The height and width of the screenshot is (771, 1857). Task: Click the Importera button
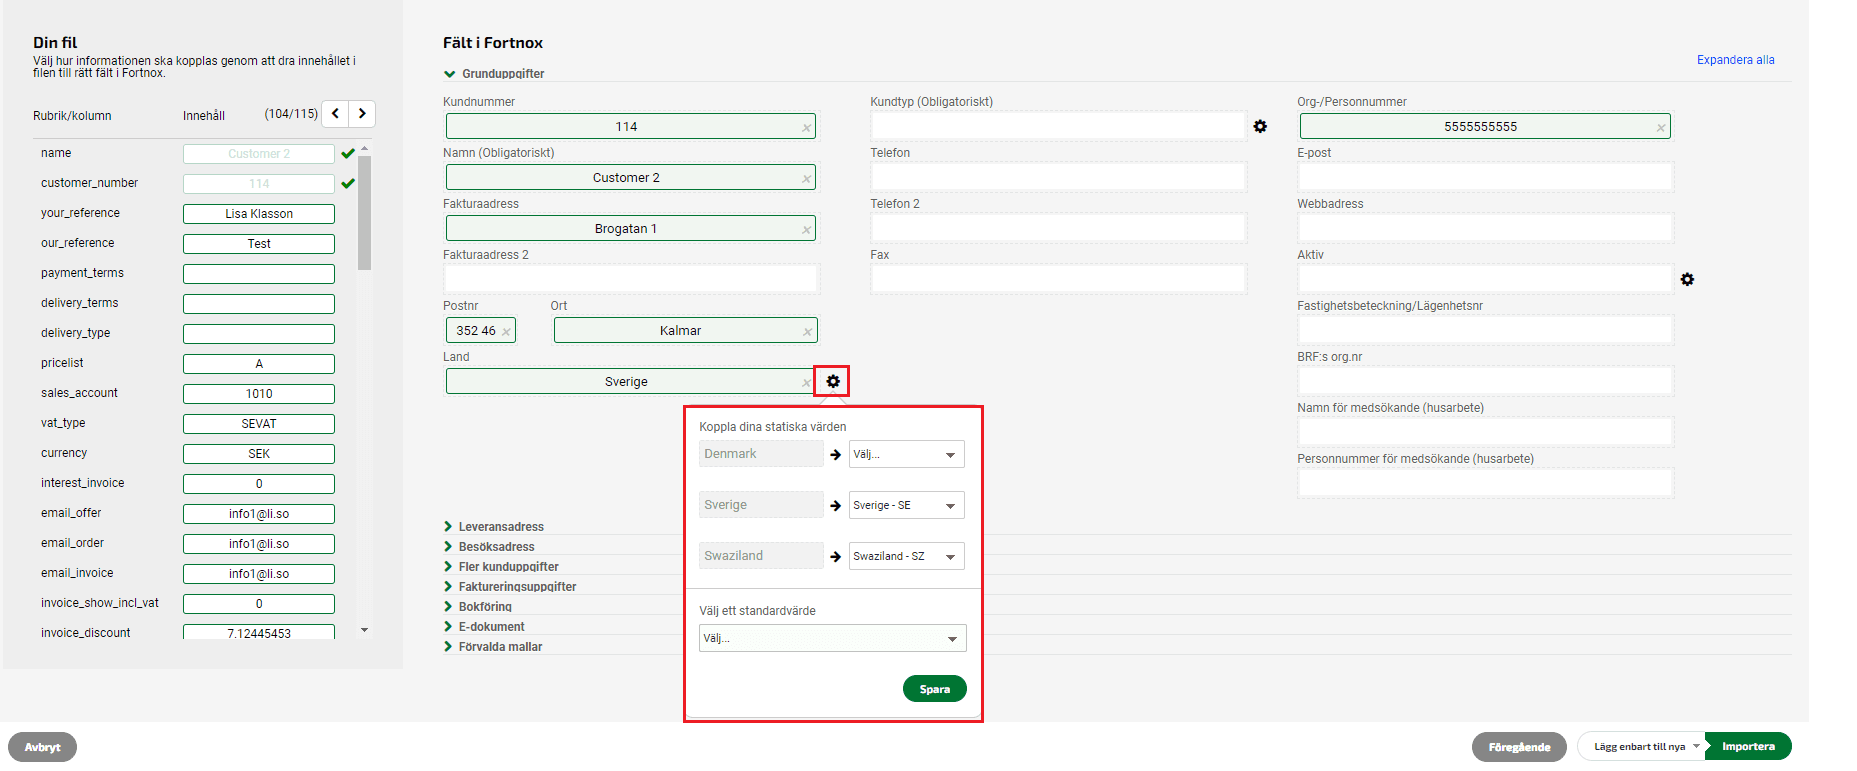pyautogui.click(x=1748, y=747)
